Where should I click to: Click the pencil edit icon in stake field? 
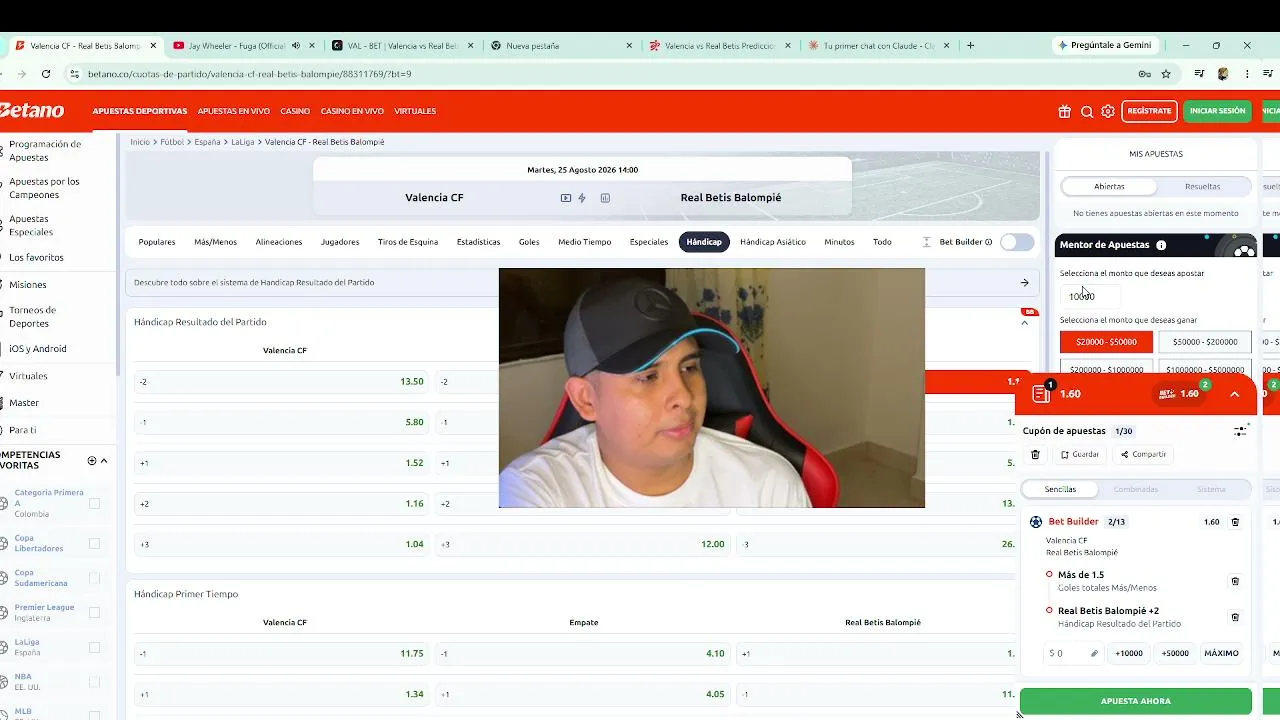[x=1094, y=654]
